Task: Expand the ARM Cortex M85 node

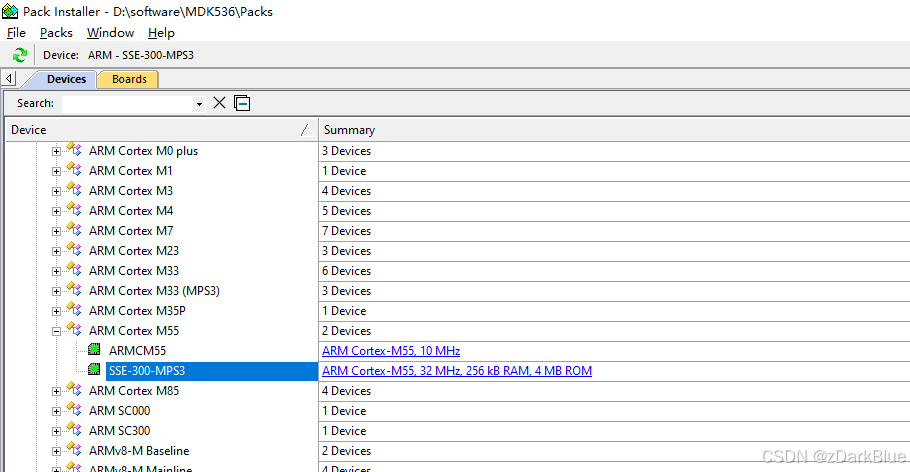Action: (x=56, y=392)
